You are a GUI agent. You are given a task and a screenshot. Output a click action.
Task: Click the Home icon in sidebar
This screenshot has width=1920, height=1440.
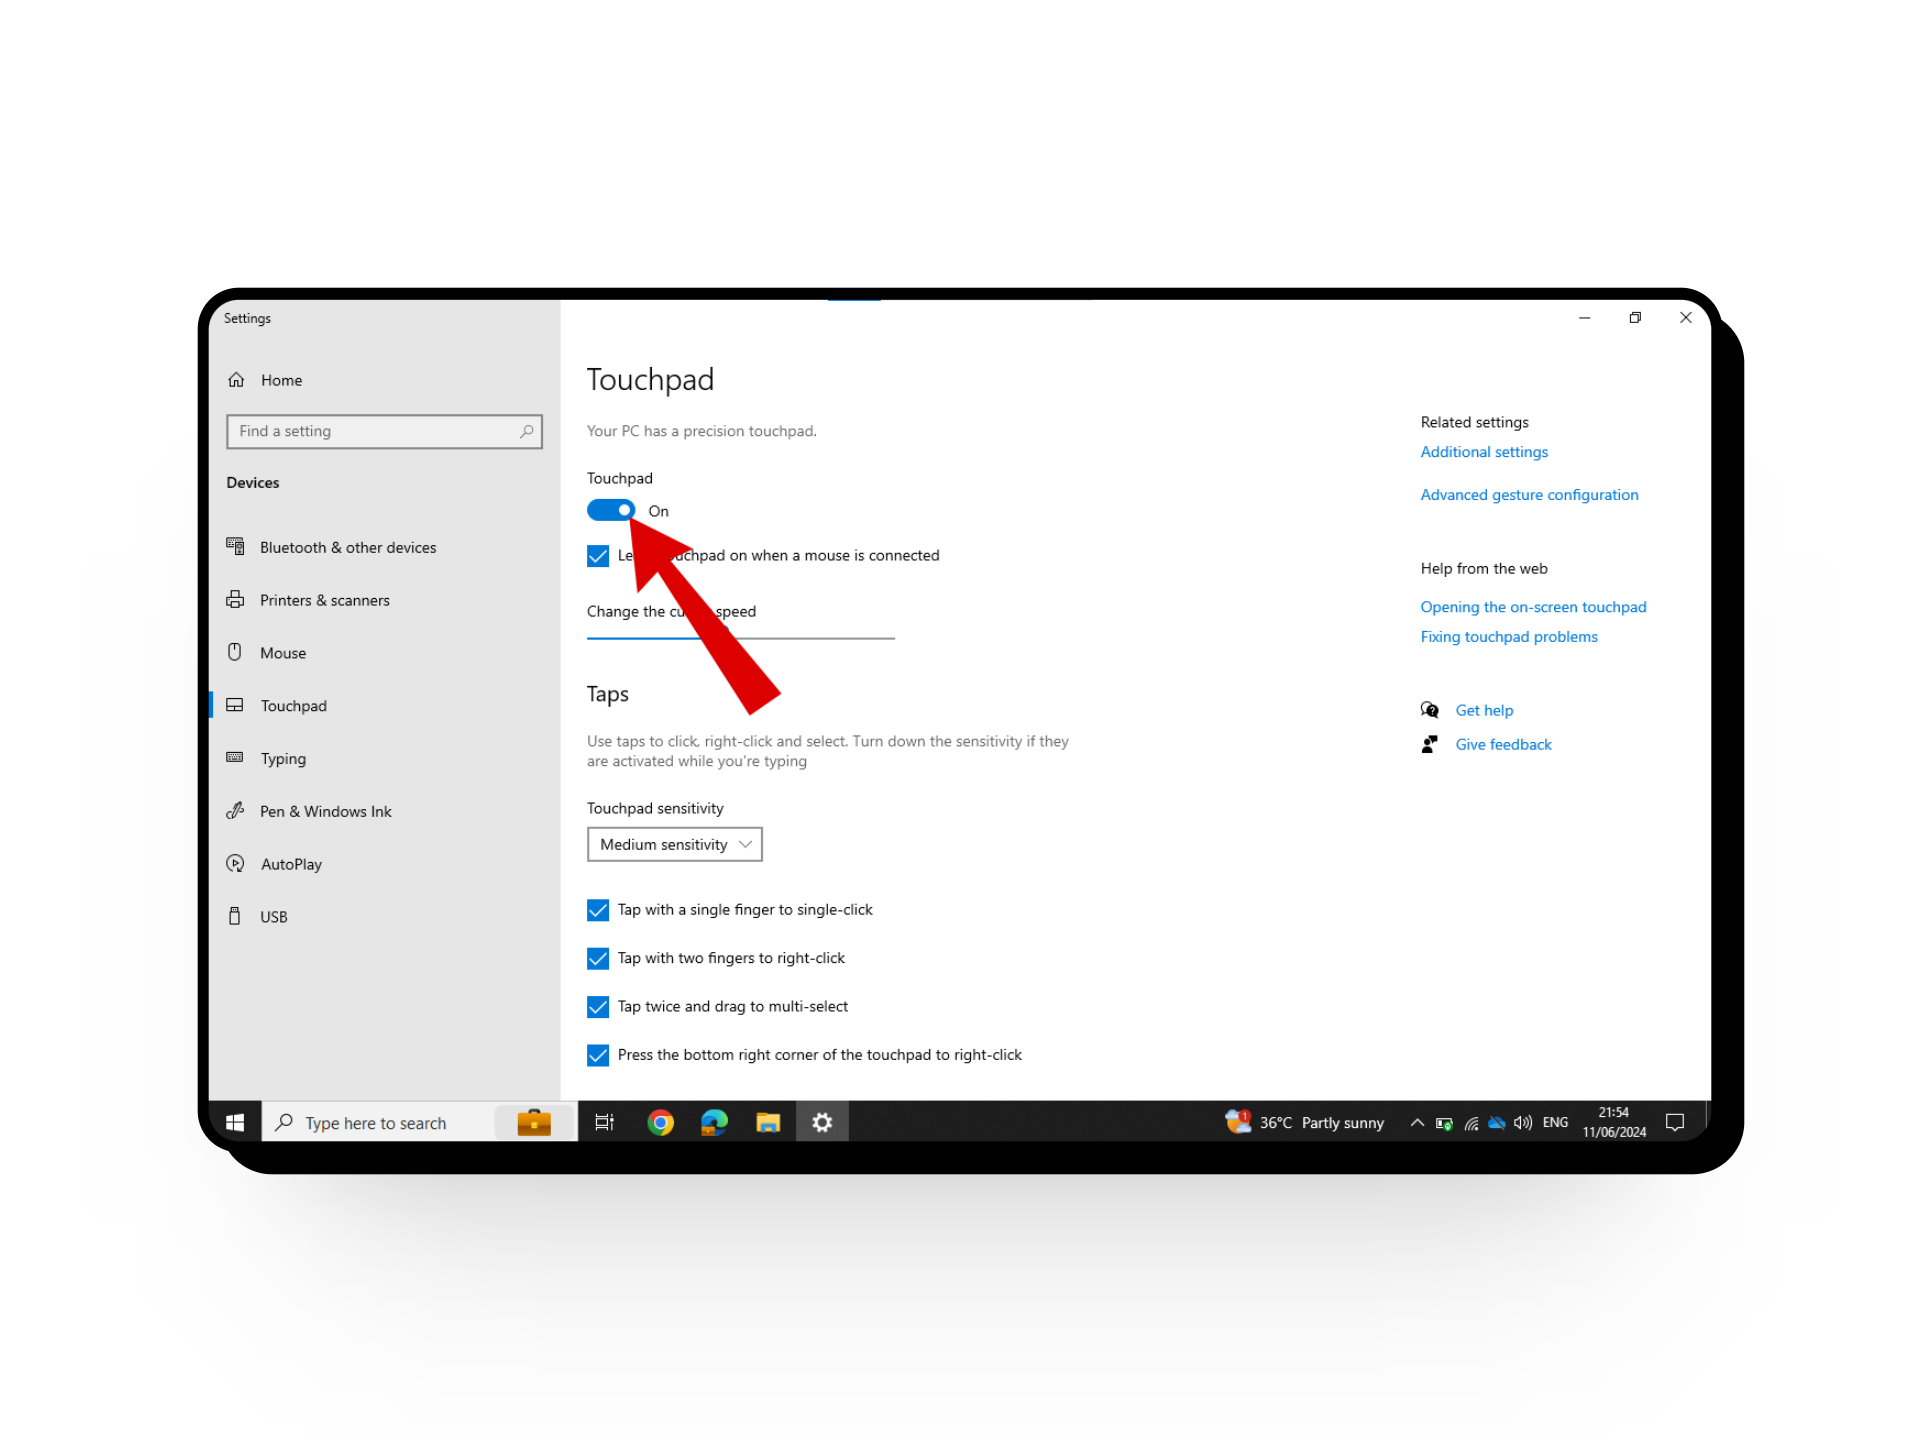coord(236,380)
